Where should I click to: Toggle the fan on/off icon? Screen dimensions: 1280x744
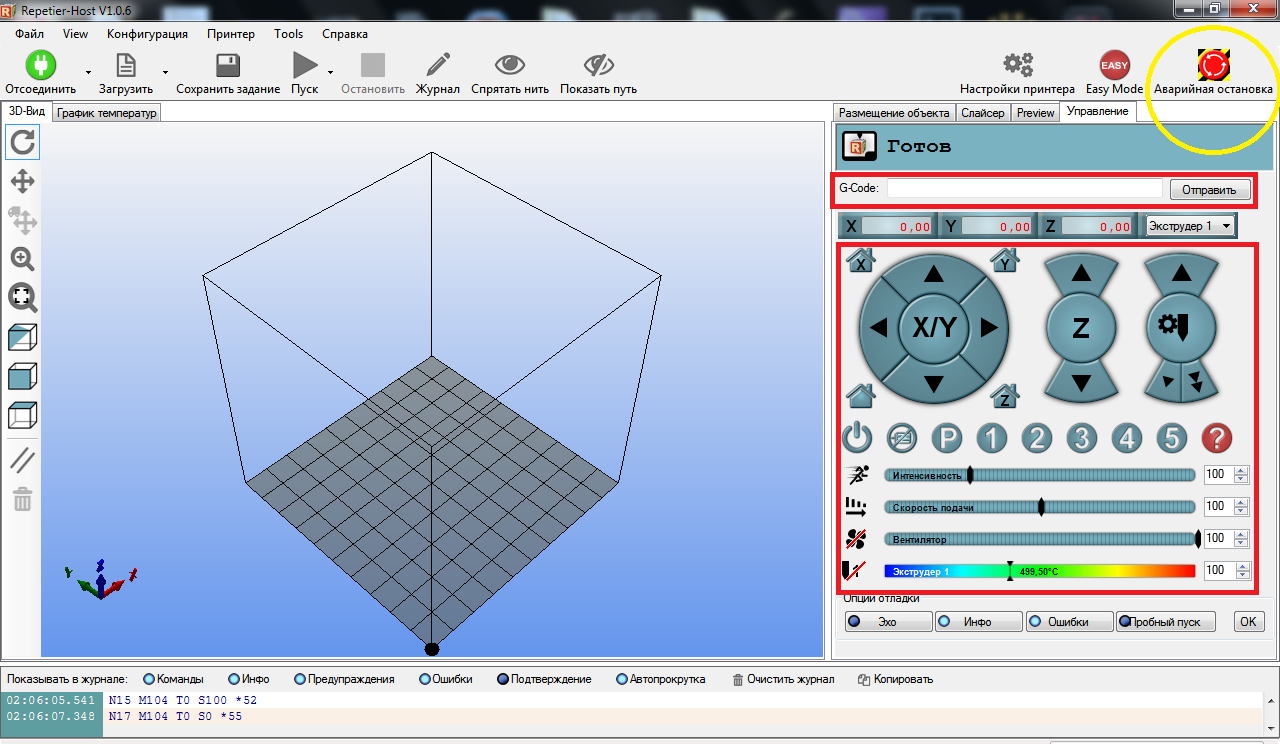tap(857, 539)
